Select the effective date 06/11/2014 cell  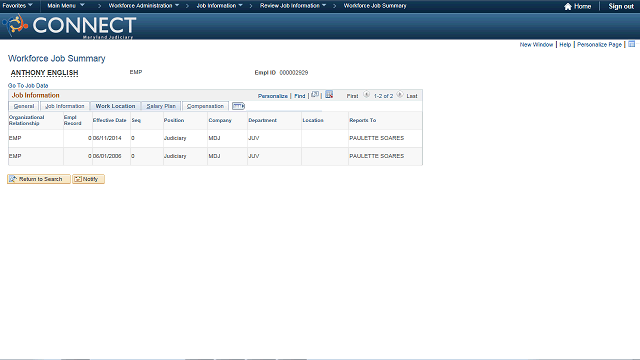click(107, 138)
